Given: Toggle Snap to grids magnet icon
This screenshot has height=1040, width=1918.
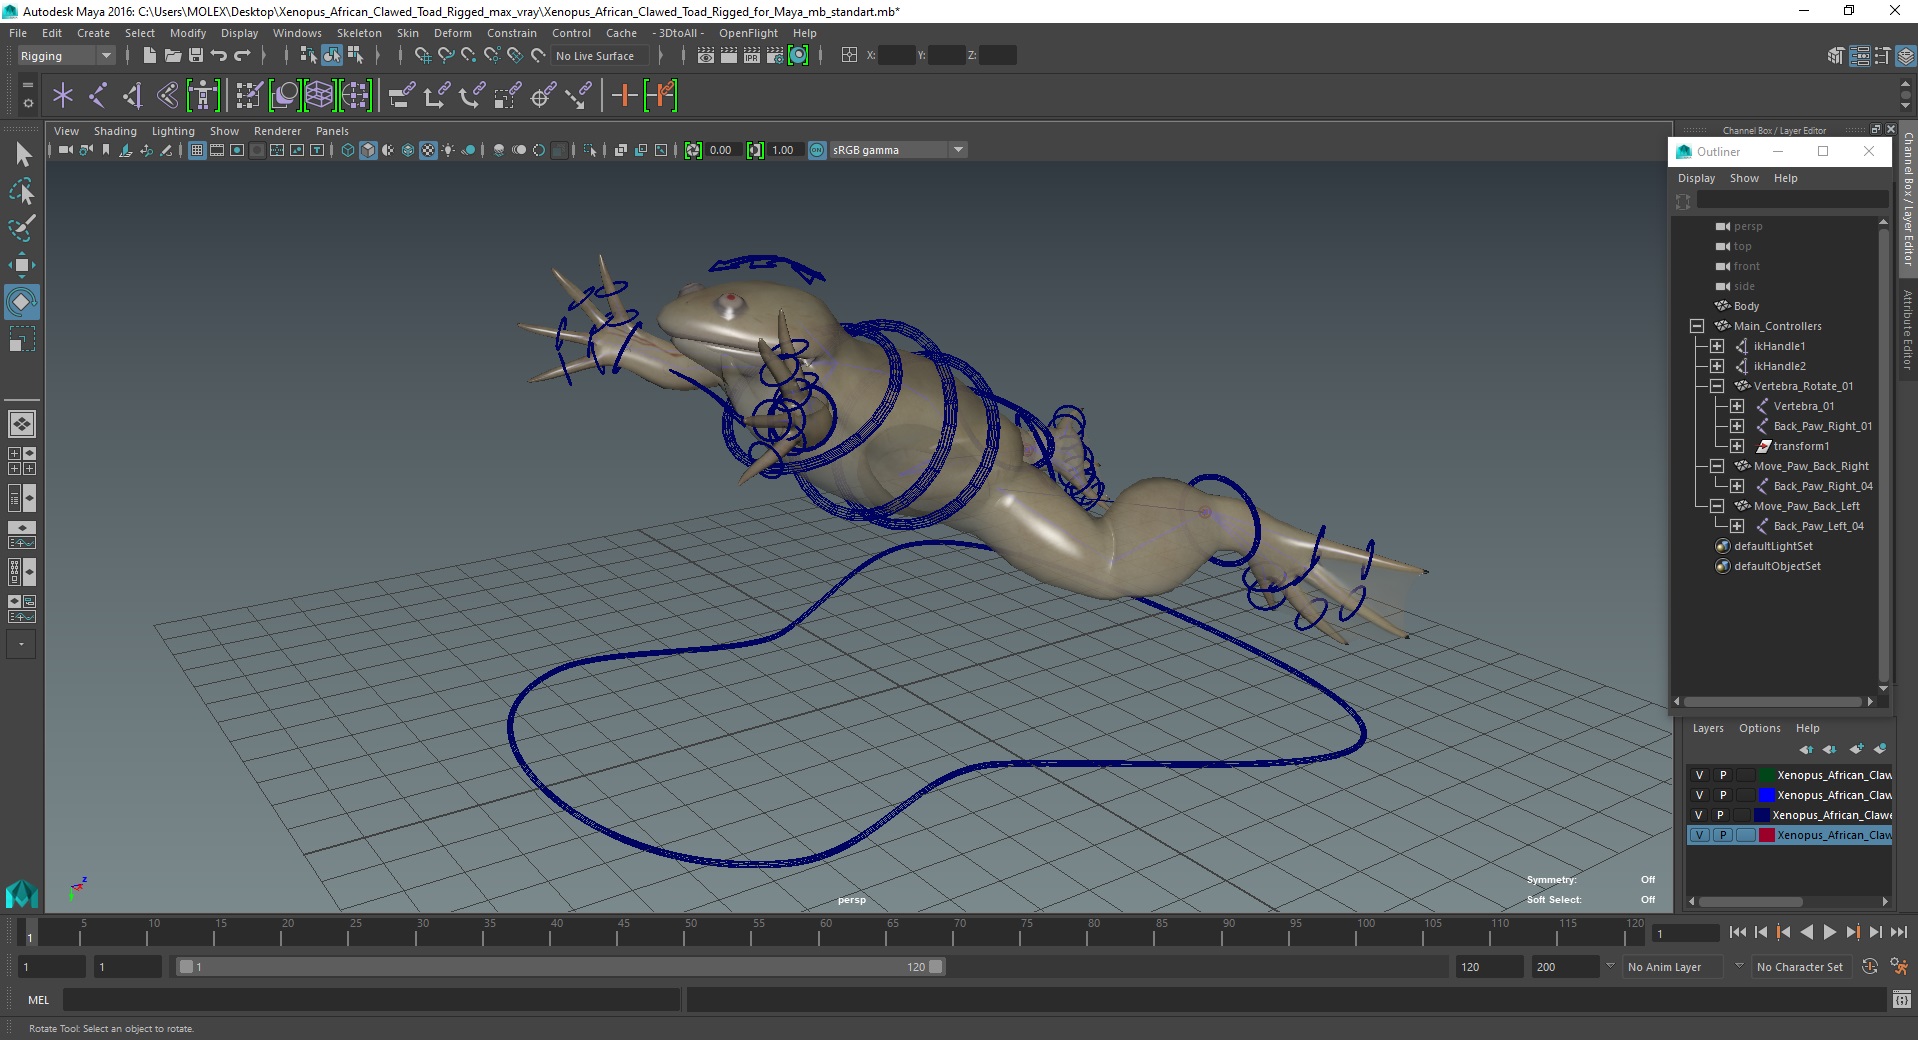Looking at the screenshot, I should pos(423,56).
